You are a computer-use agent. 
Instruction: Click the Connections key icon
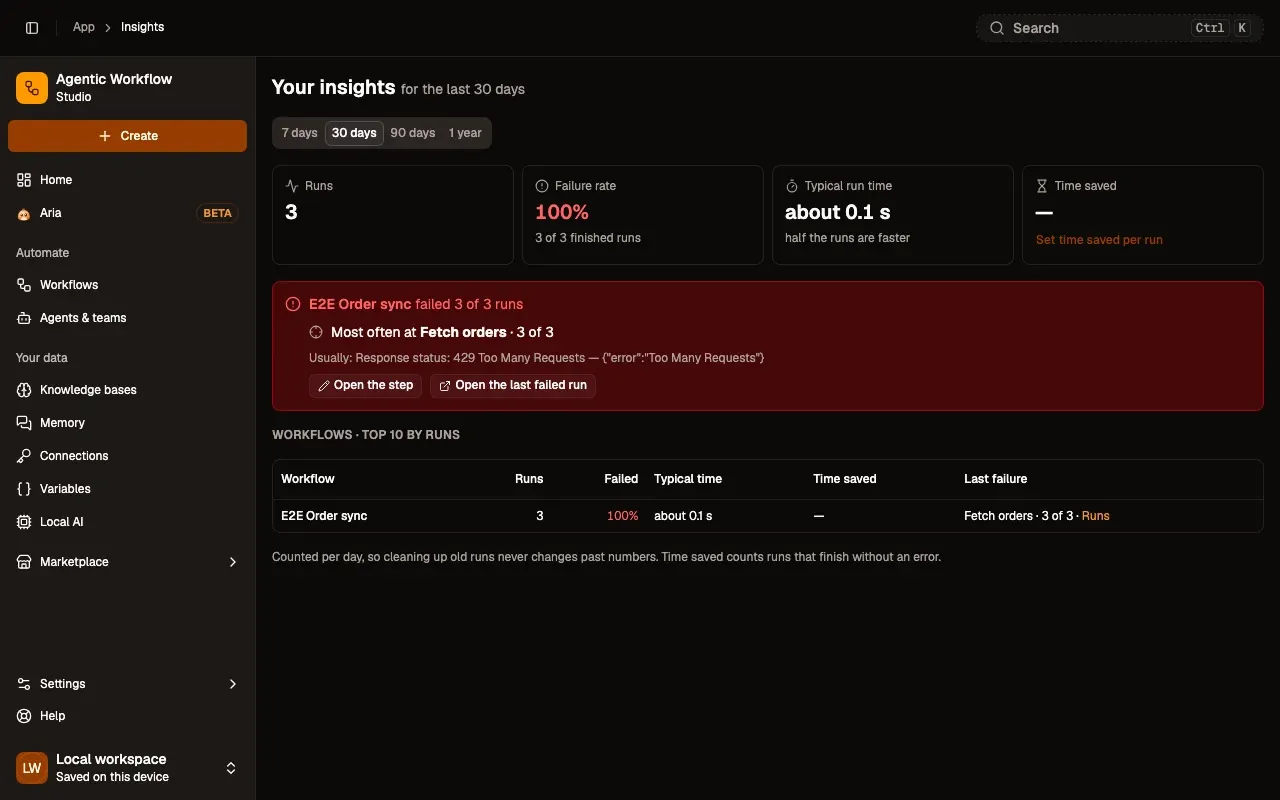coord(24,456)
